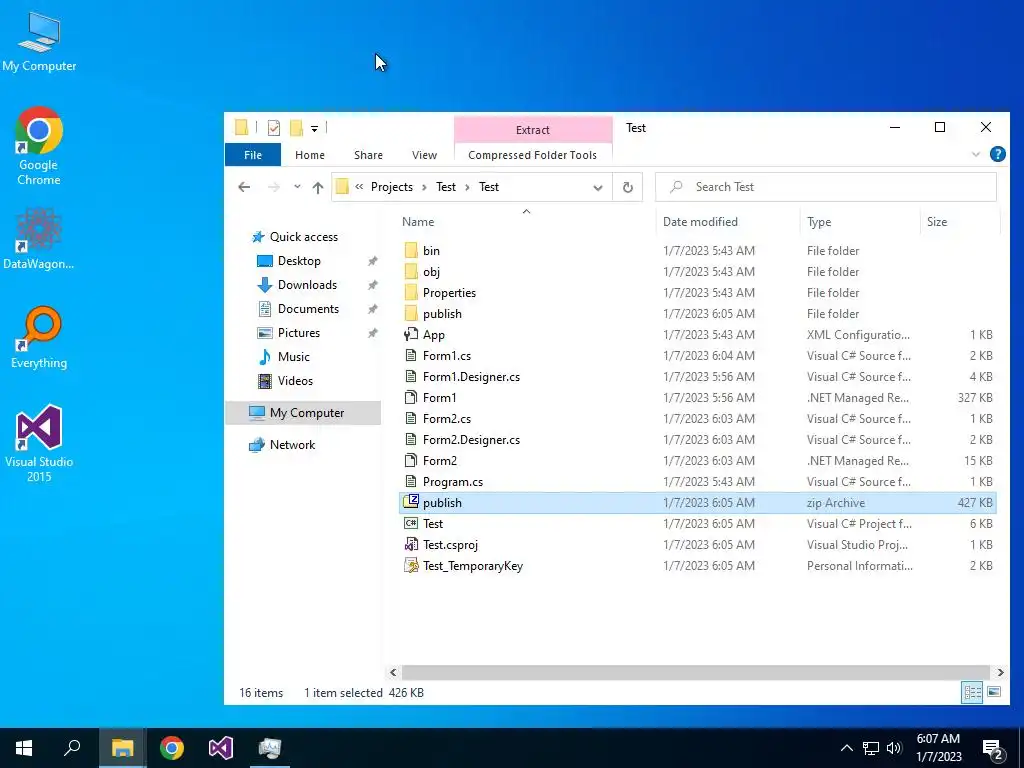Click the right arrow of horizontal scrollbar
The height and width of the screenshot is (768, 1024).
click(1000, 672)
